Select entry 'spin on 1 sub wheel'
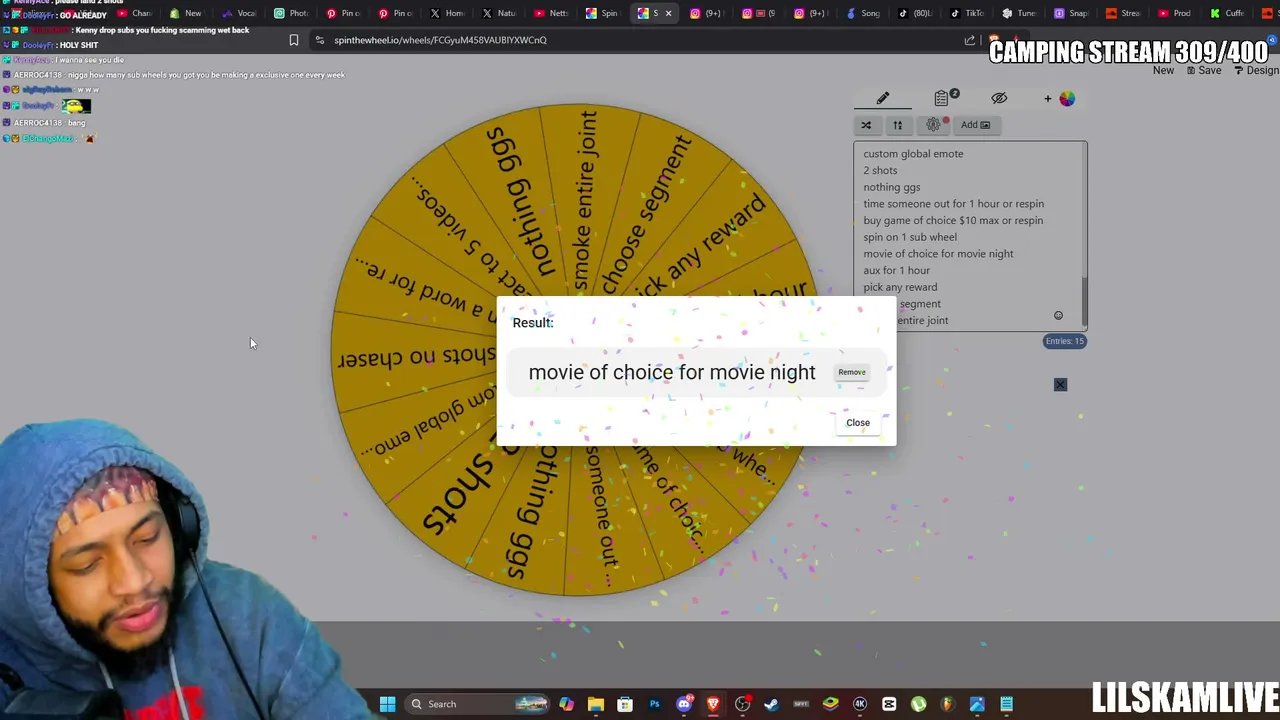Image resolution: width=1280 pixels, height=720 pixels. point(910,237)
